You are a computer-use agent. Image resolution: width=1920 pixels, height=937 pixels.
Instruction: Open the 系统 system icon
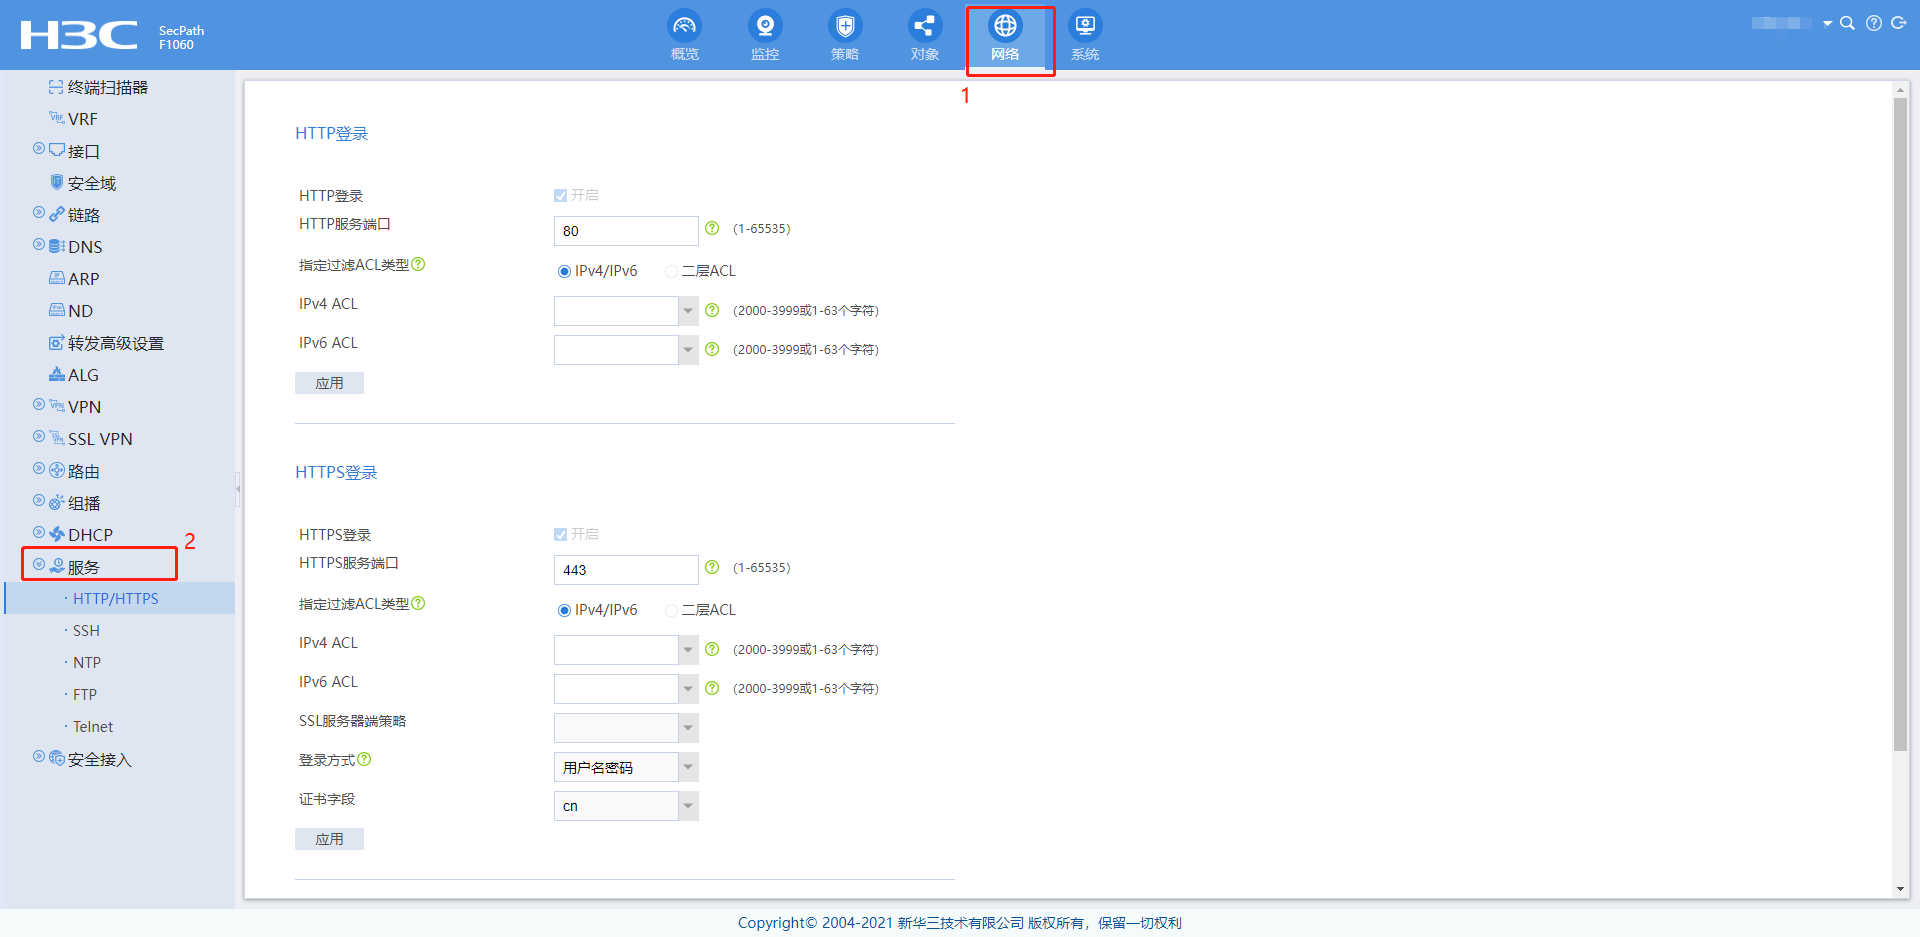coord(1085,26)
